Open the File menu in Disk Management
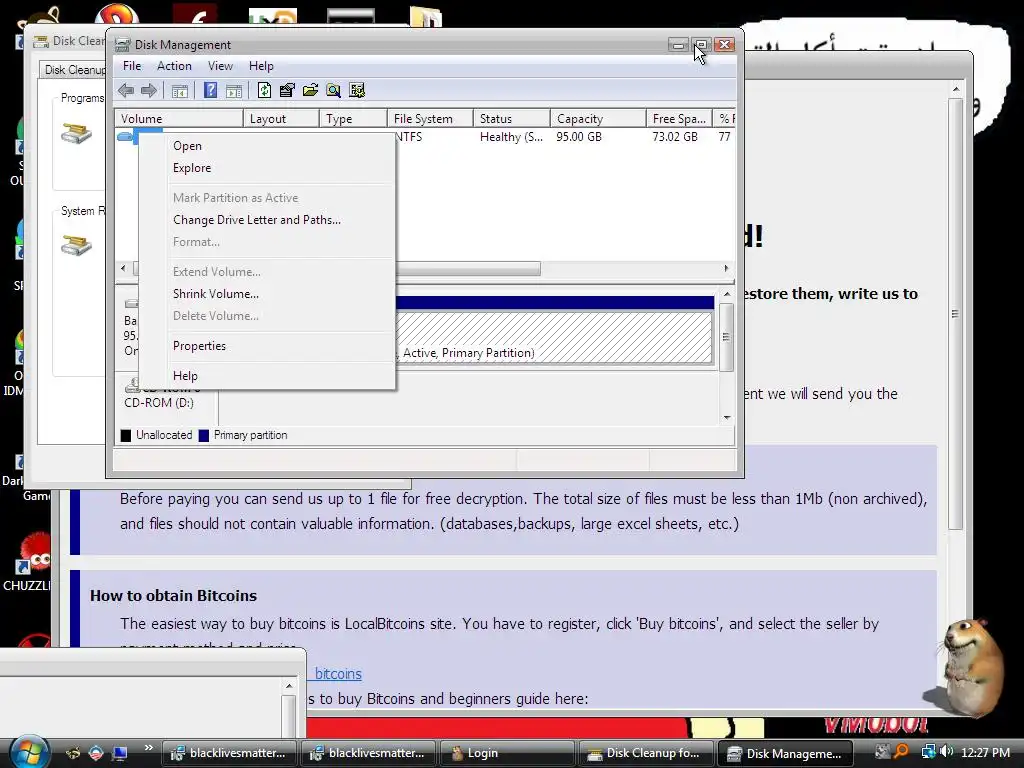Screen dimensions: 1024x768 [132, 66]
